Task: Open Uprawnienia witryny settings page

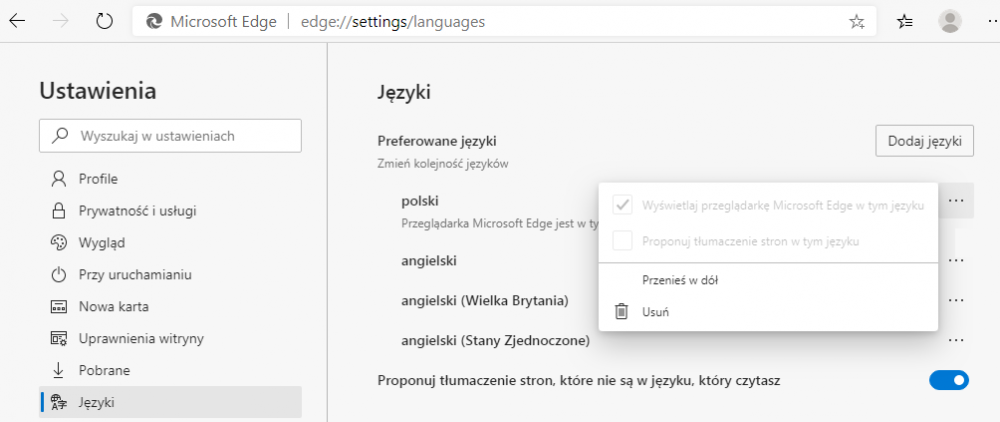Action: pos(141,338)
